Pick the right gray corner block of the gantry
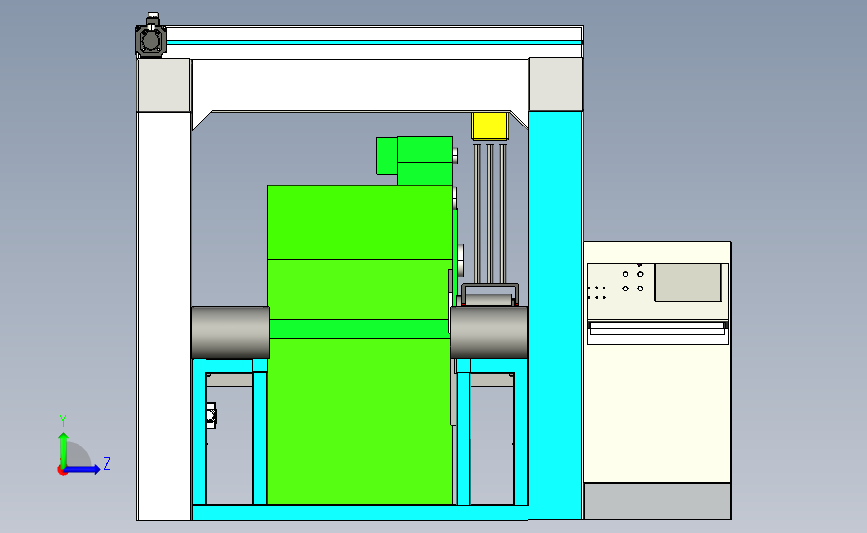The height and width of the screenshot is (533, 867). (556, 84)
